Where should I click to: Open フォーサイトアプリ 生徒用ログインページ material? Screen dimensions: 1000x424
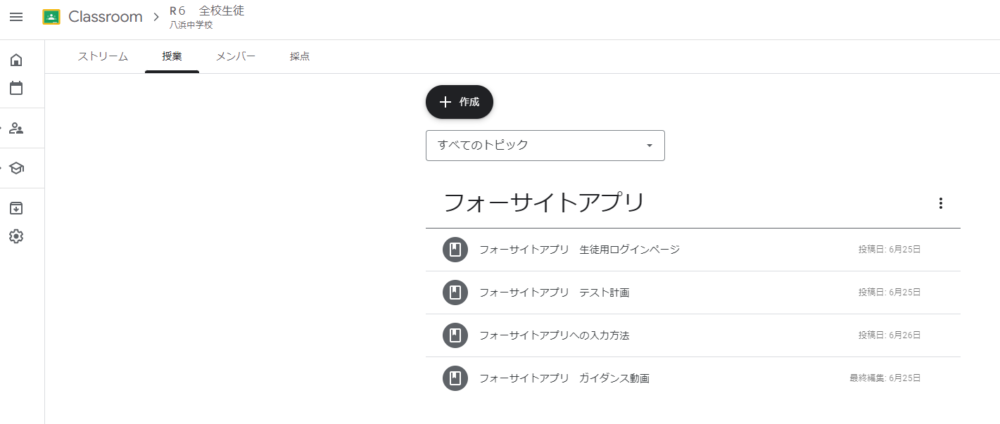pyautogui.click(x=693, y=249)
